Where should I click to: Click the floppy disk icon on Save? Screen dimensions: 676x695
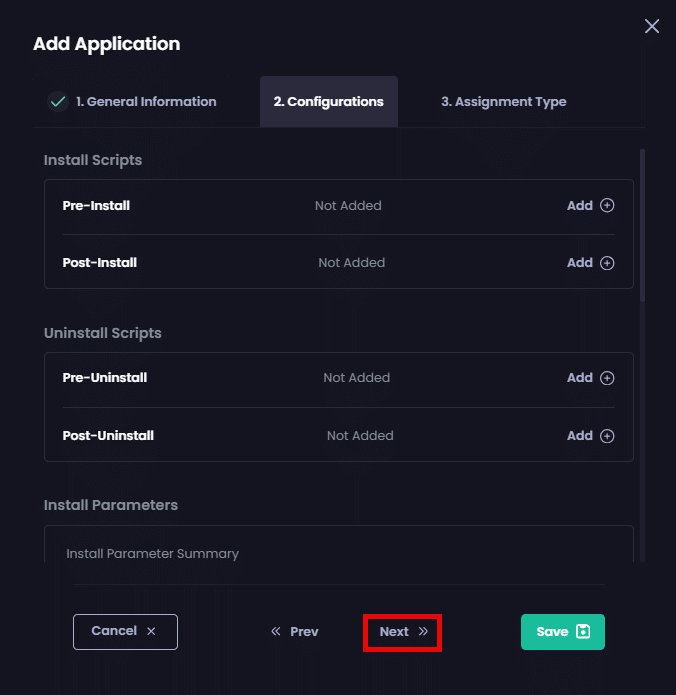click(584, 632)
